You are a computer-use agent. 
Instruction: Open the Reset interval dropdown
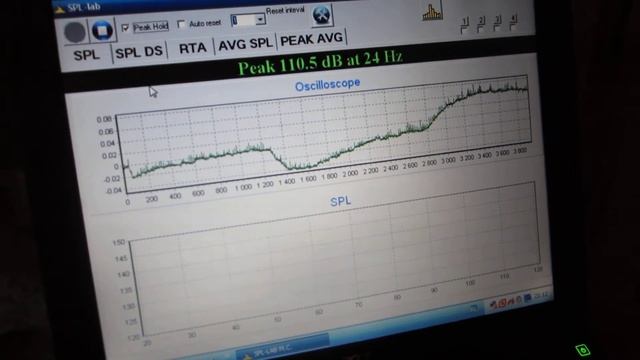point(260,19)
